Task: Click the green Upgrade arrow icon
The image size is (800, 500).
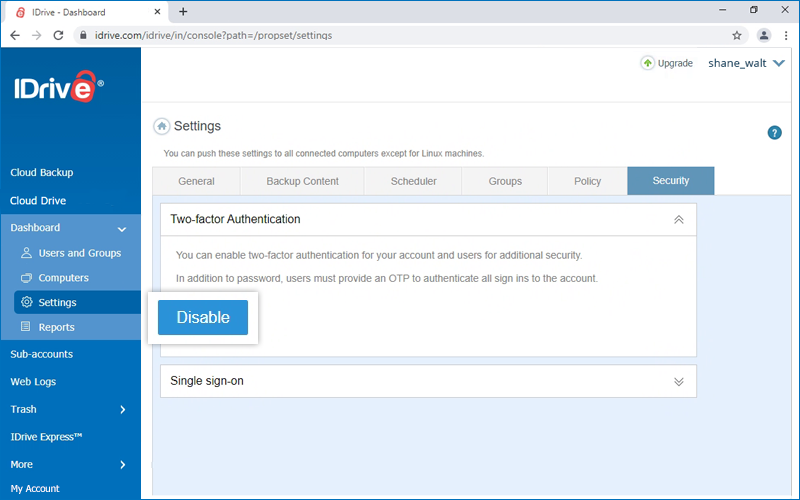Action: click(647, 63)
